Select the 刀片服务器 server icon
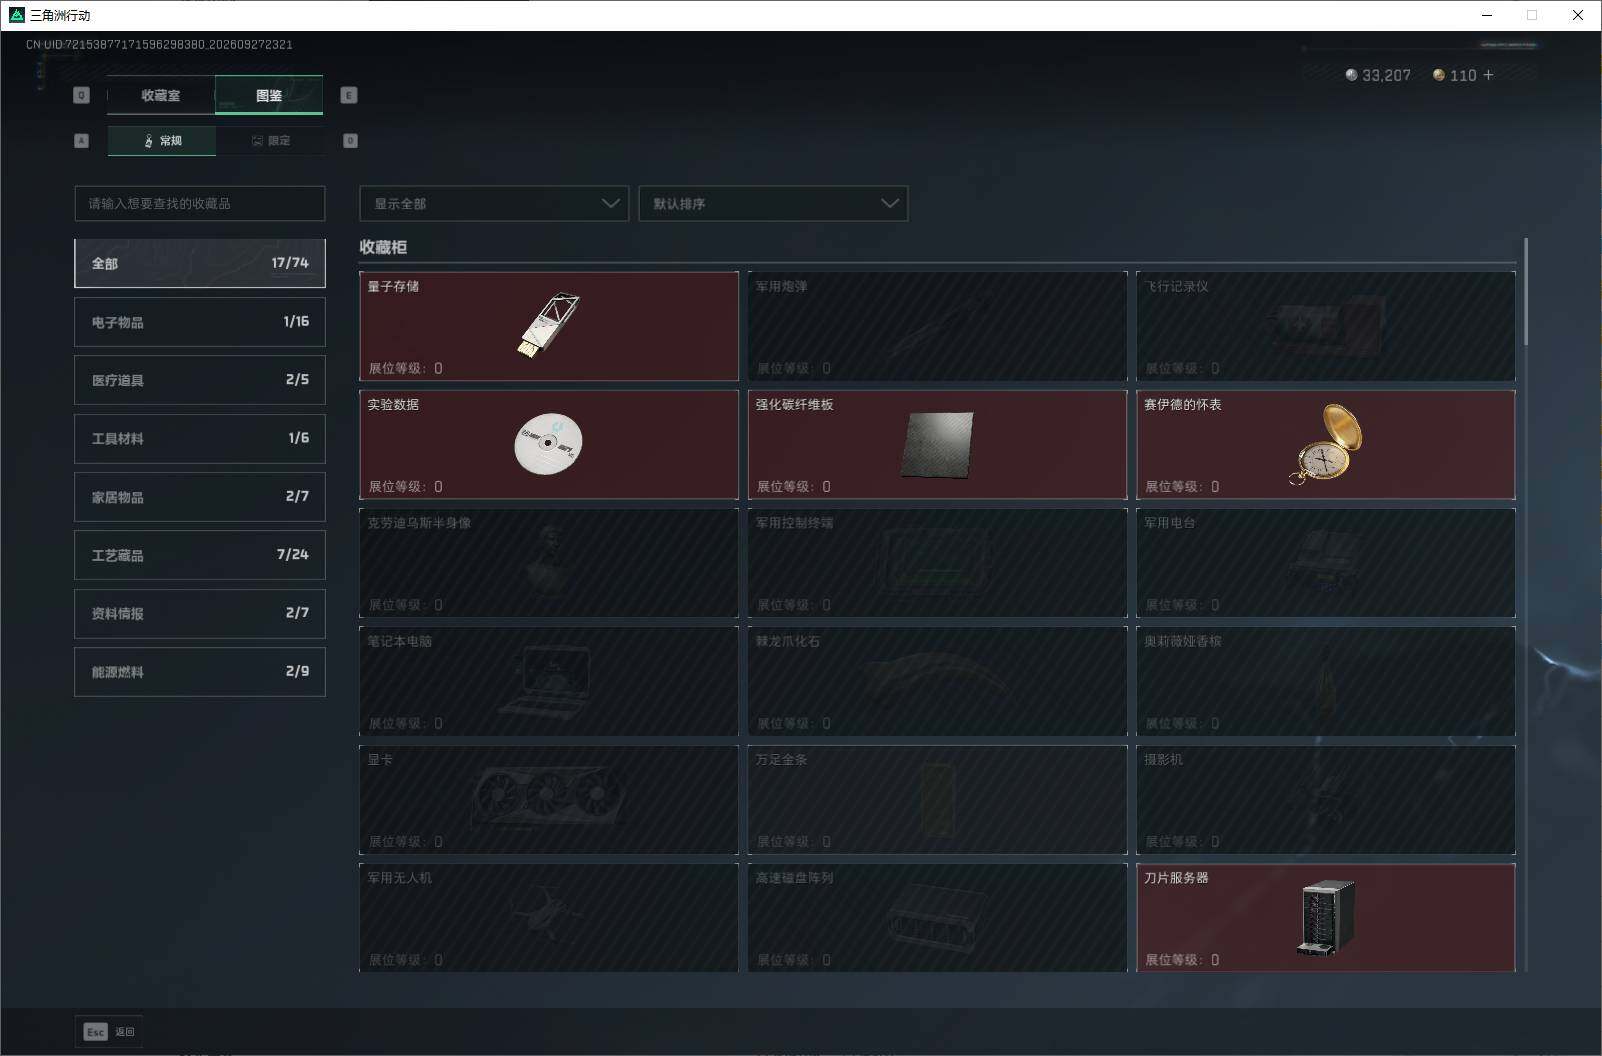Image resolution: width=1602 pixels, height=1056 pixels. tap(1326, 917)
